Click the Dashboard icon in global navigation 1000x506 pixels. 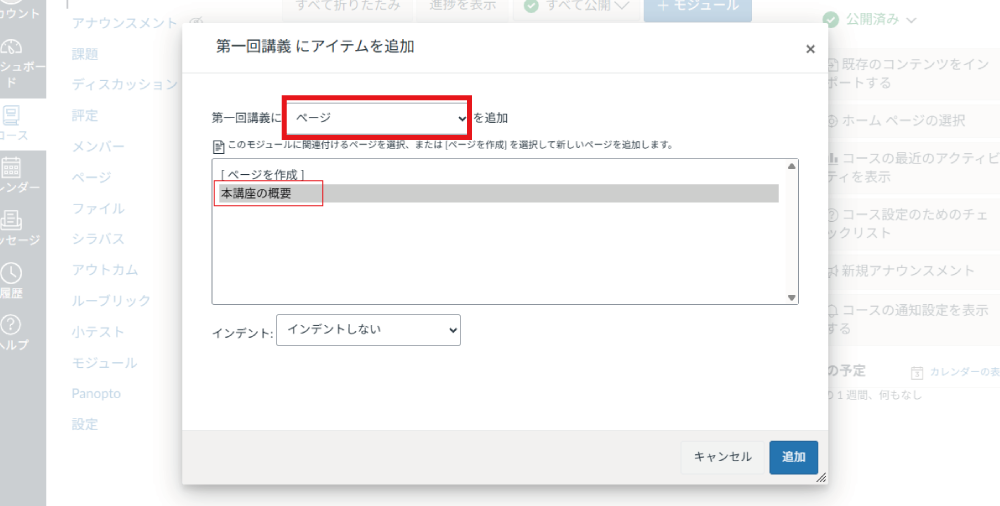tap(12, 48)
